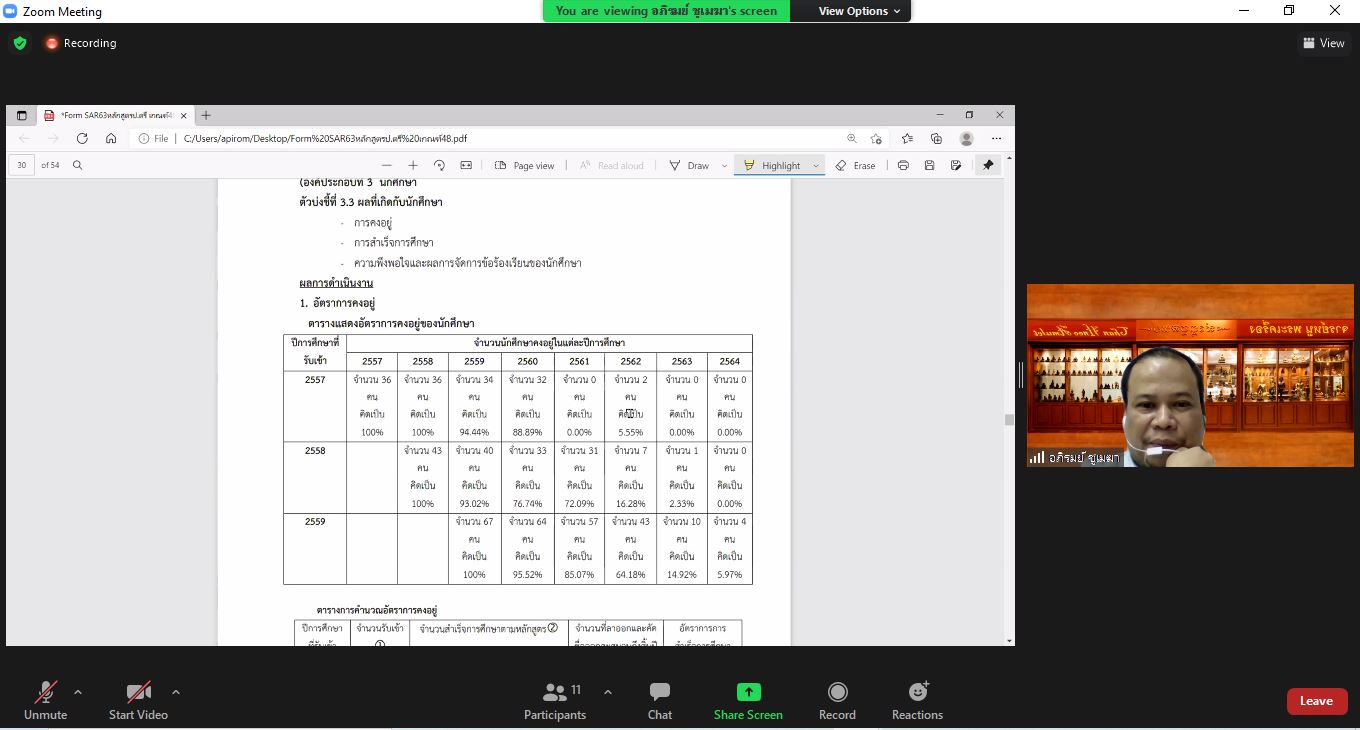Add this page to favorites
Viewport: 1360px width, 730px height.
pyautogui.click(x=876, y=139)
